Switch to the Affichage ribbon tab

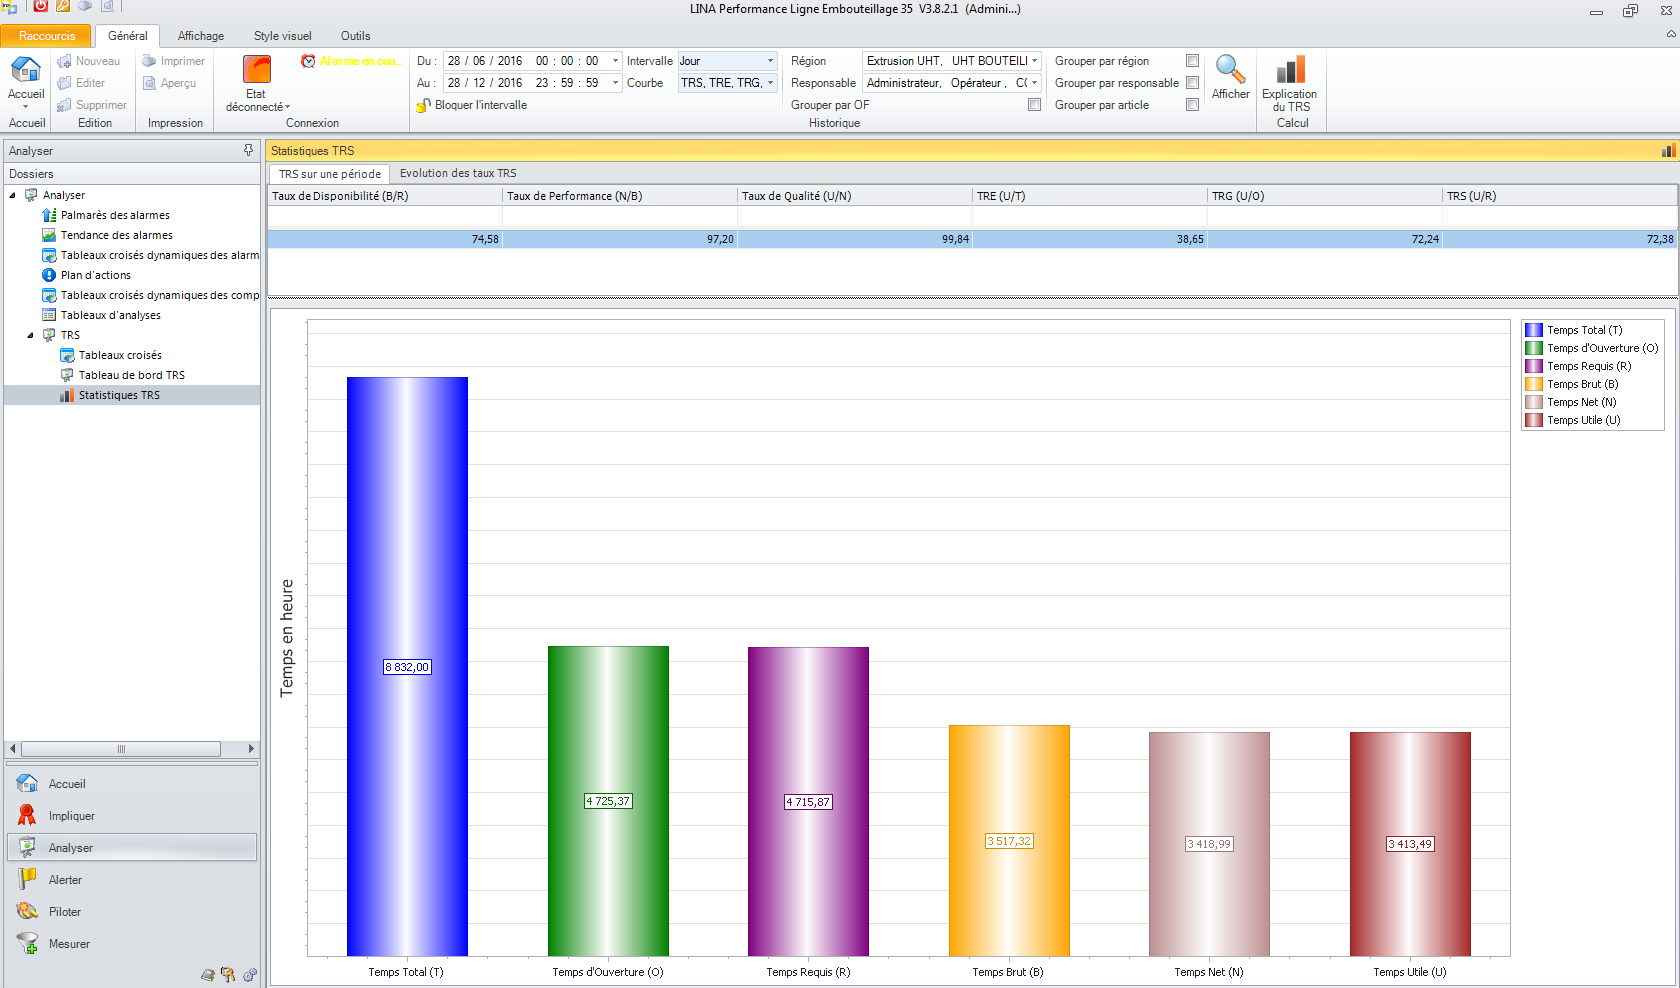201,36
